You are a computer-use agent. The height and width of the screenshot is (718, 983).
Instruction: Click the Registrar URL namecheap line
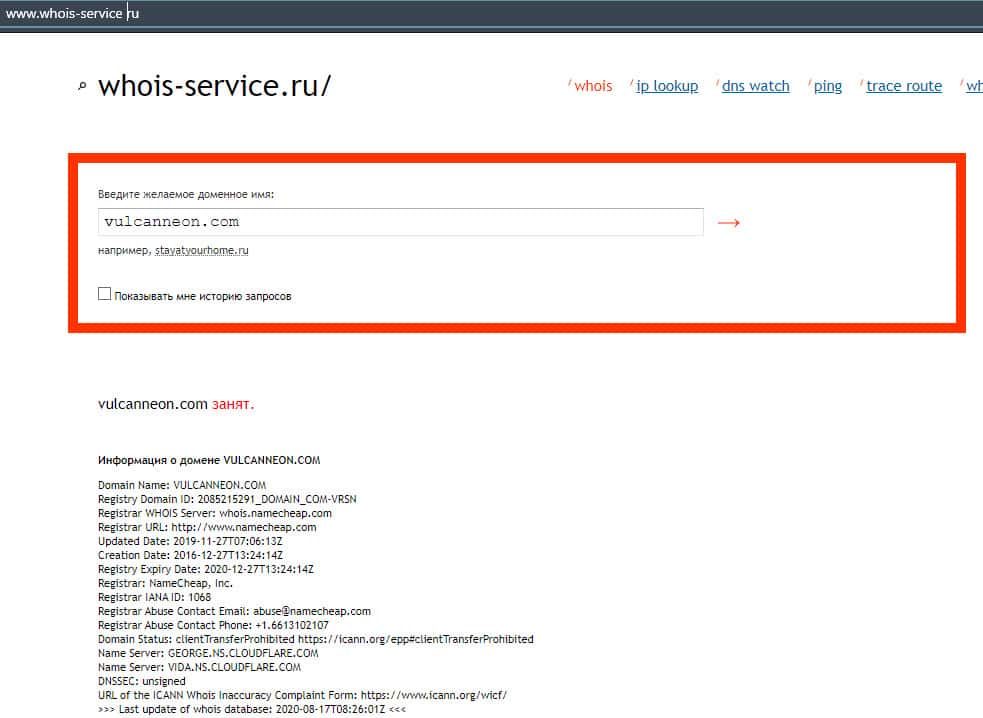(x=207, y=527)
